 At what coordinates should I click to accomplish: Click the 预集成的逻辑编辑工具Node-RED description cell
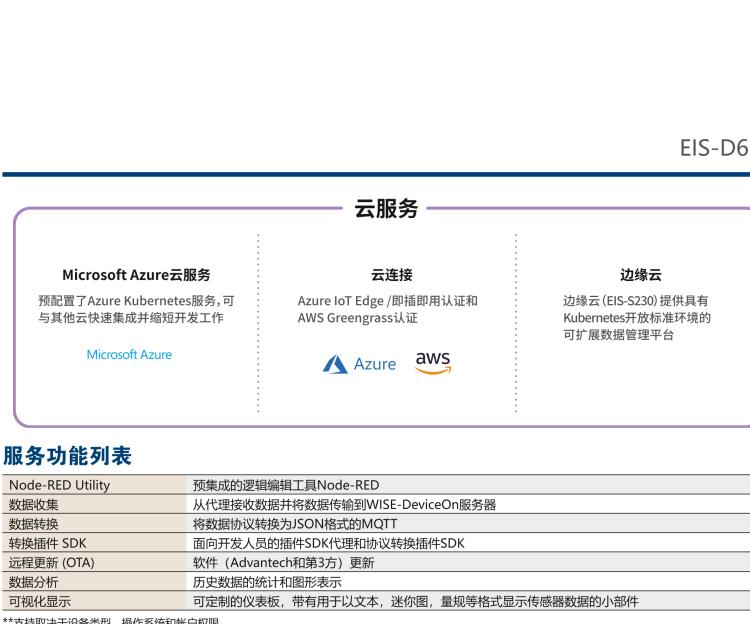click(285, 485)
